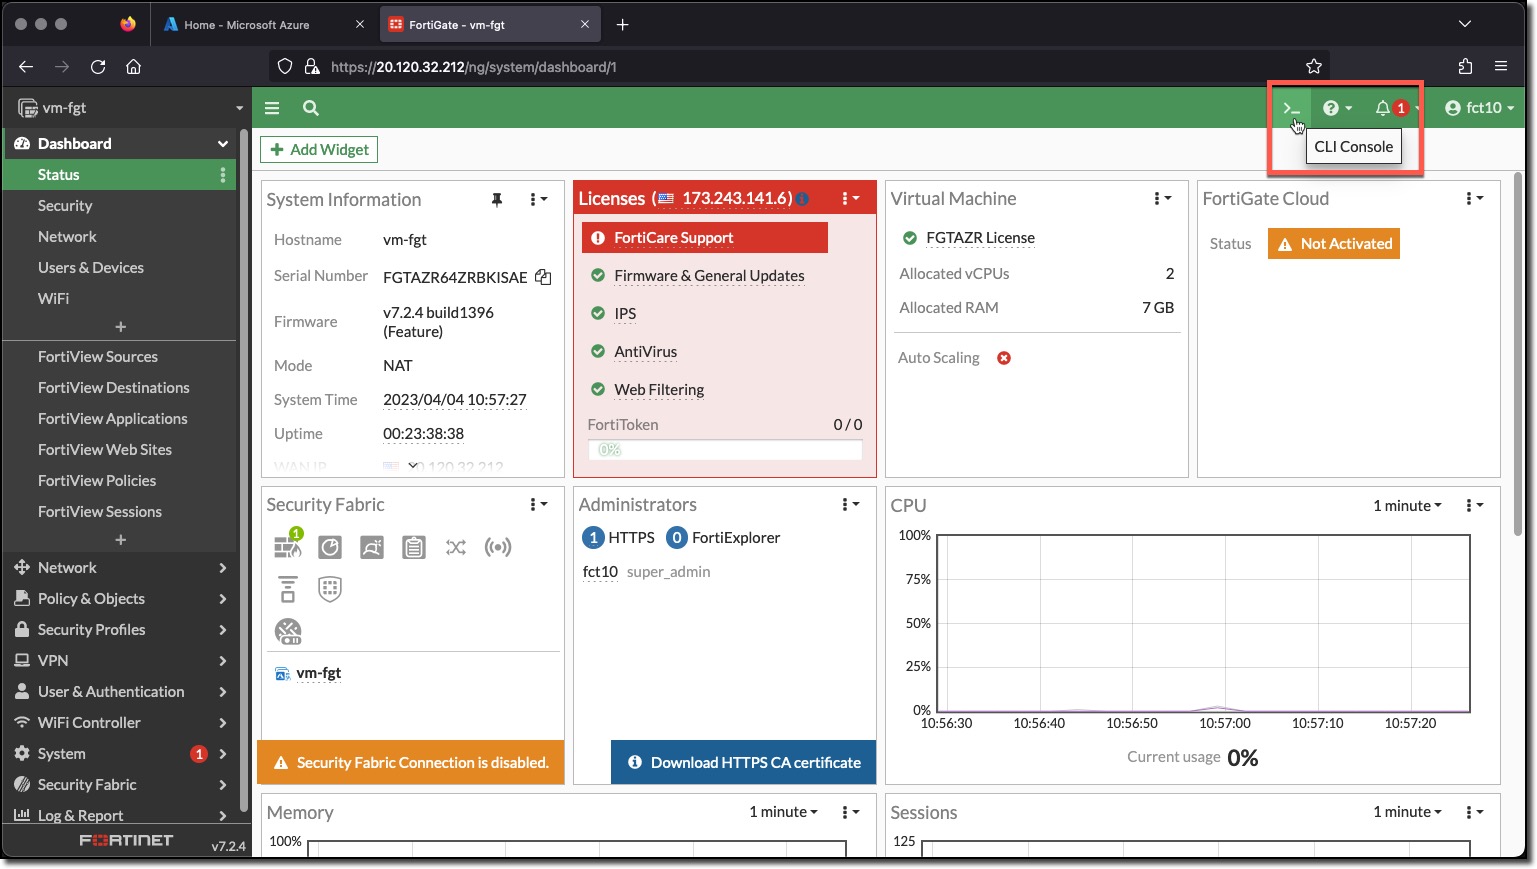Click FortiCare Support license entry
The width and height of the screenshot is (1537, 869).
coord(705,238)
